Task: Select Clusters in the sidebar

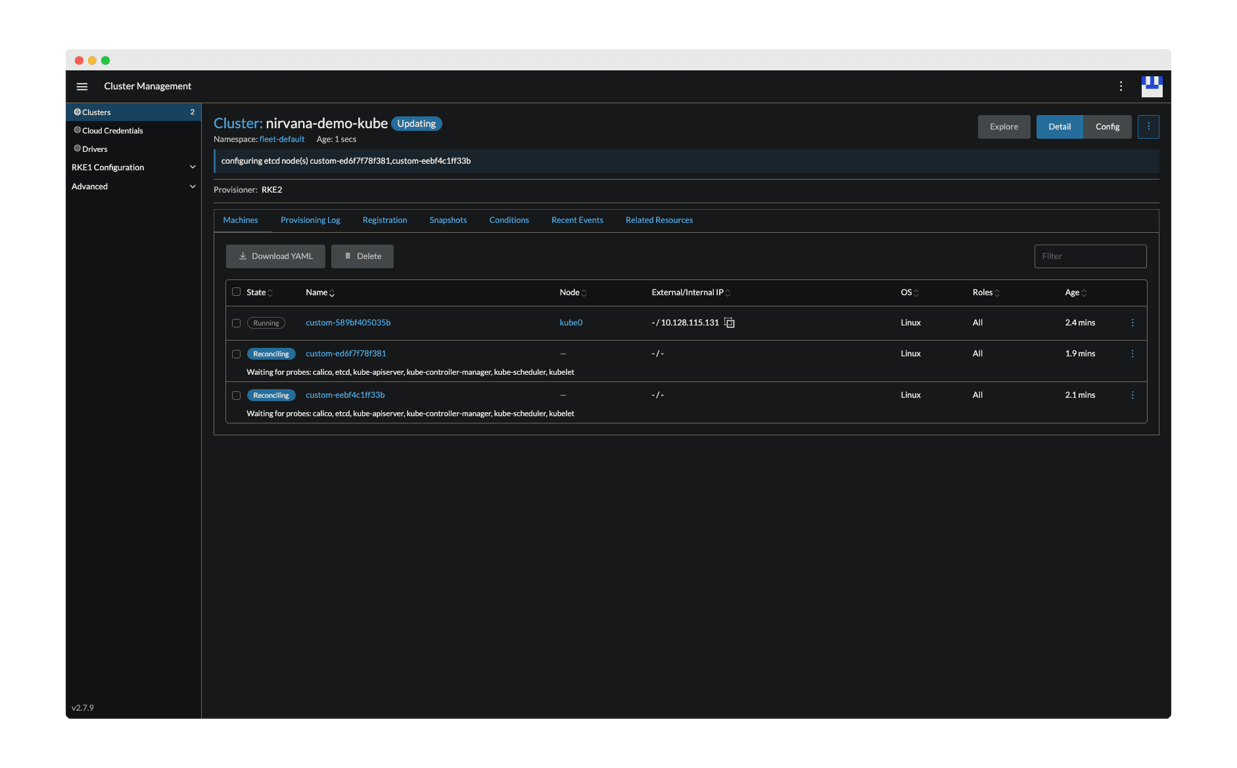Action: [x=133, y=112]
